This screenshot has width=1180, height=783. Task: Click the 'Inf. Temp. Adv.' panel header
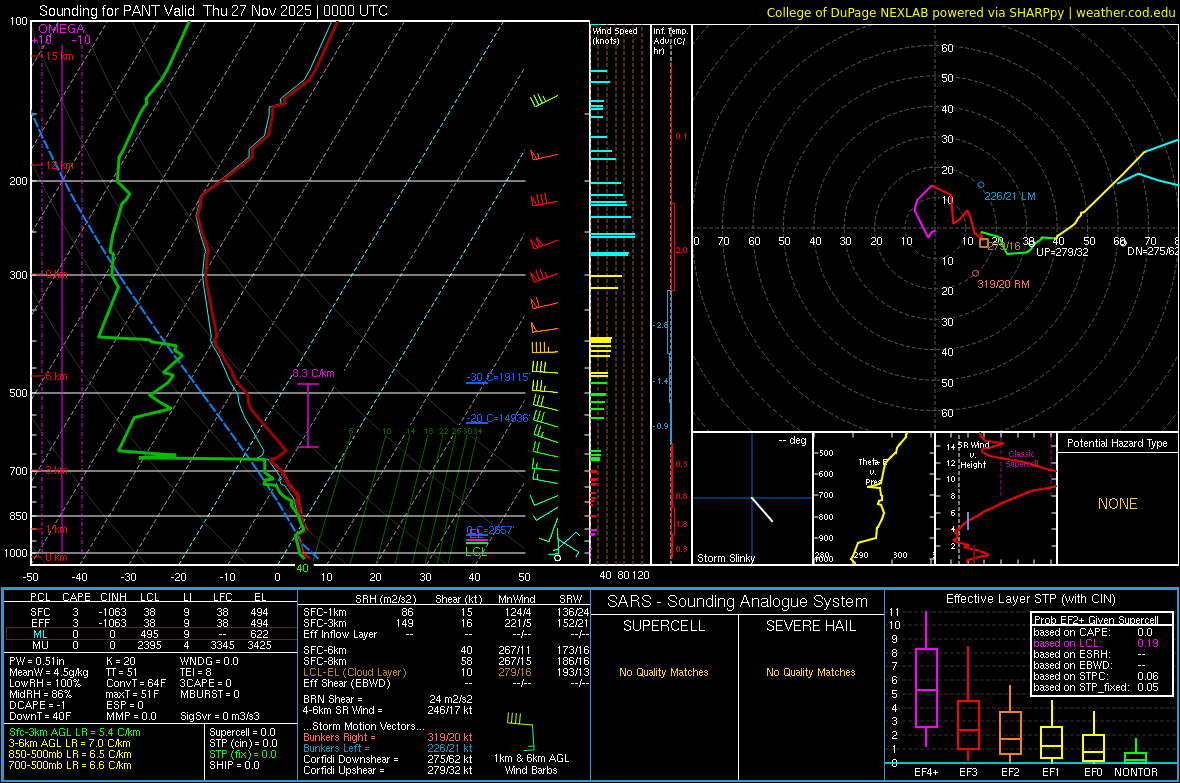(x=670, y=41)
